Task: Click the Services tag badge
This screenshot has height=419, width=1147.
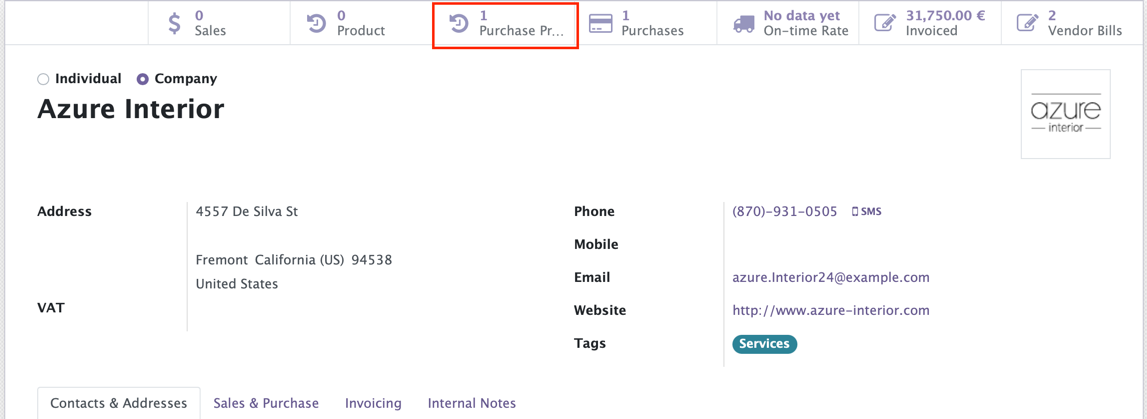Action: coord(764,344)
